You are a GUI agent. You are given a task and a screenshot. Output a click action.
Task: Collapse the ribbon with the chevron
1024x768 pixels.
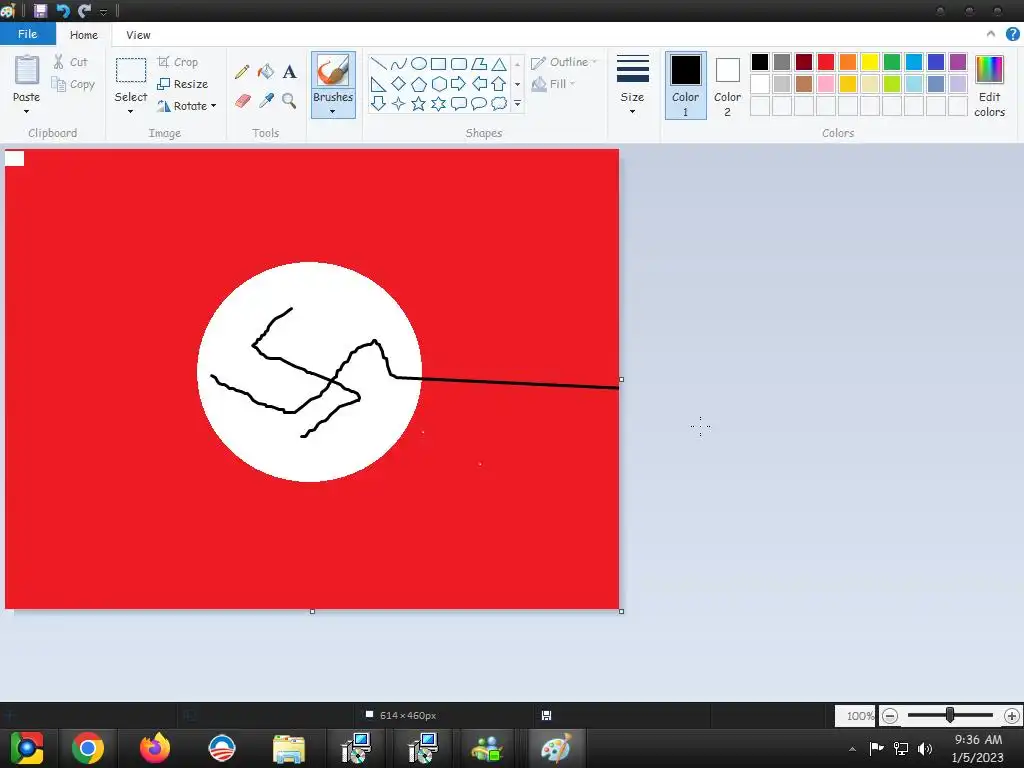click(991, 35)
